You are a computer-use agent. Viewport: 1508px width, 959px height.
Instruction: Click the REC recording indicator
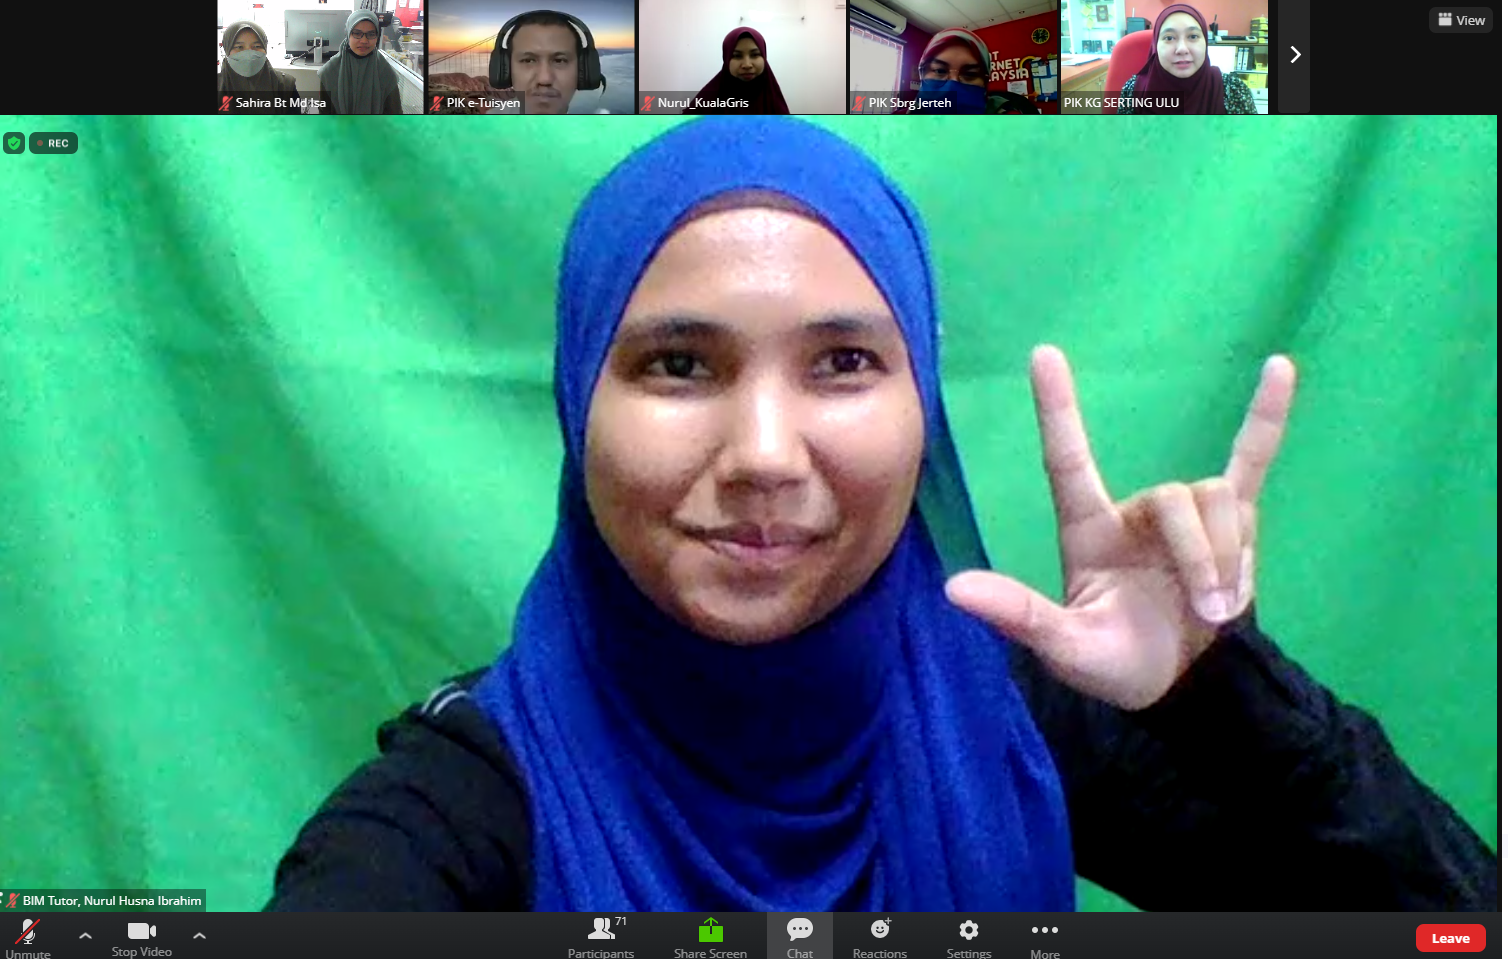54,143
